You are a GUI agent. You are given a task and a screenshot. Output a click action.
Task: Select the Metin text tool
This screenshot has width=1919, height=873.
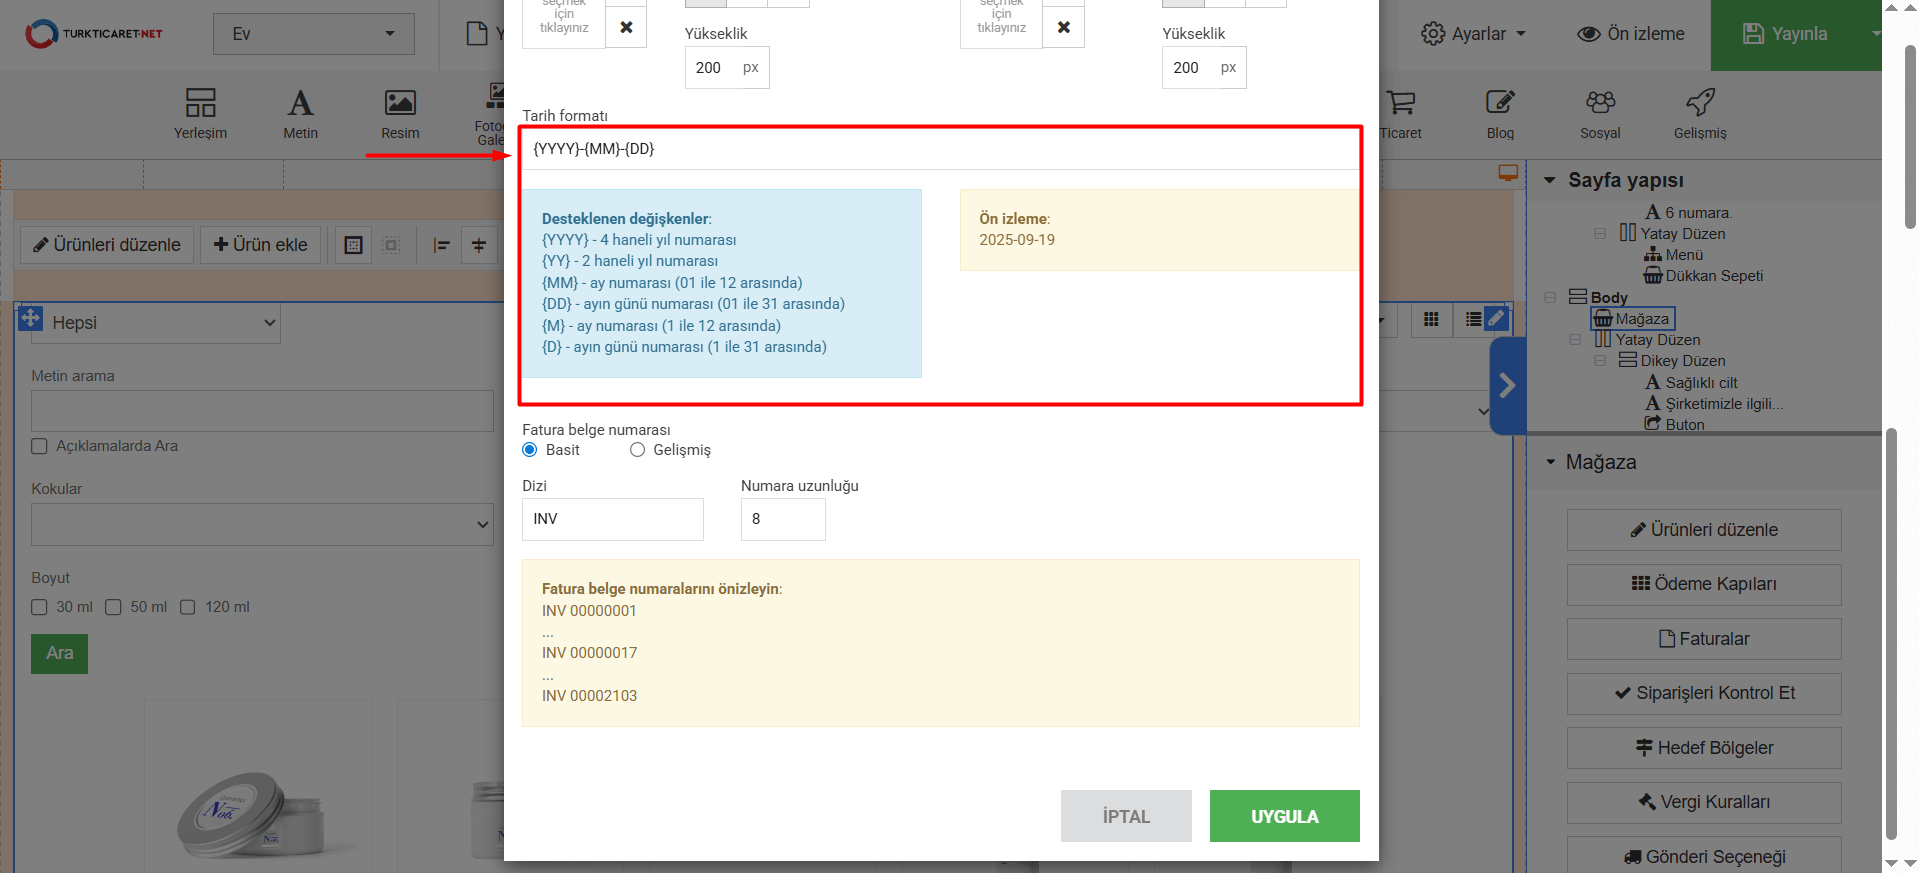click(x=300, y=113)
